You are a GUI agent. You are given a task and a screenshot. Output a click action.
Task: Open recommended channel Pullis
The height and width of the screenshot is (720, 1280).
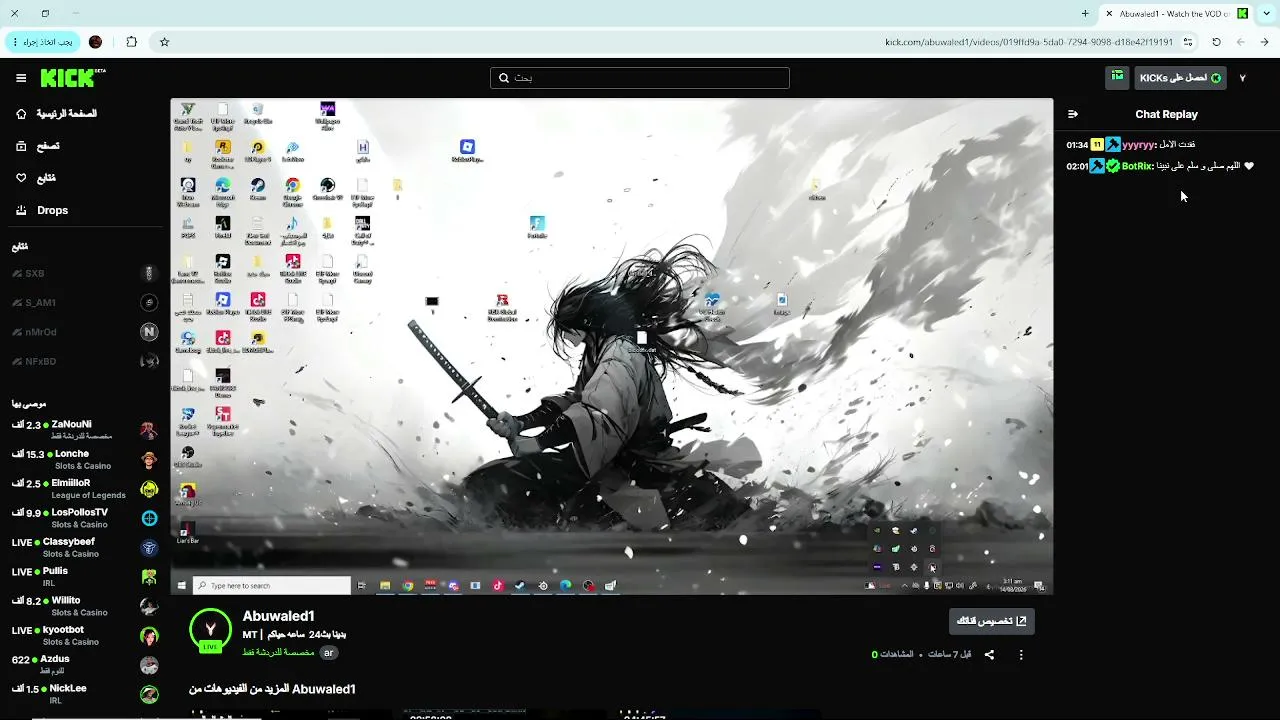point(84,577)
